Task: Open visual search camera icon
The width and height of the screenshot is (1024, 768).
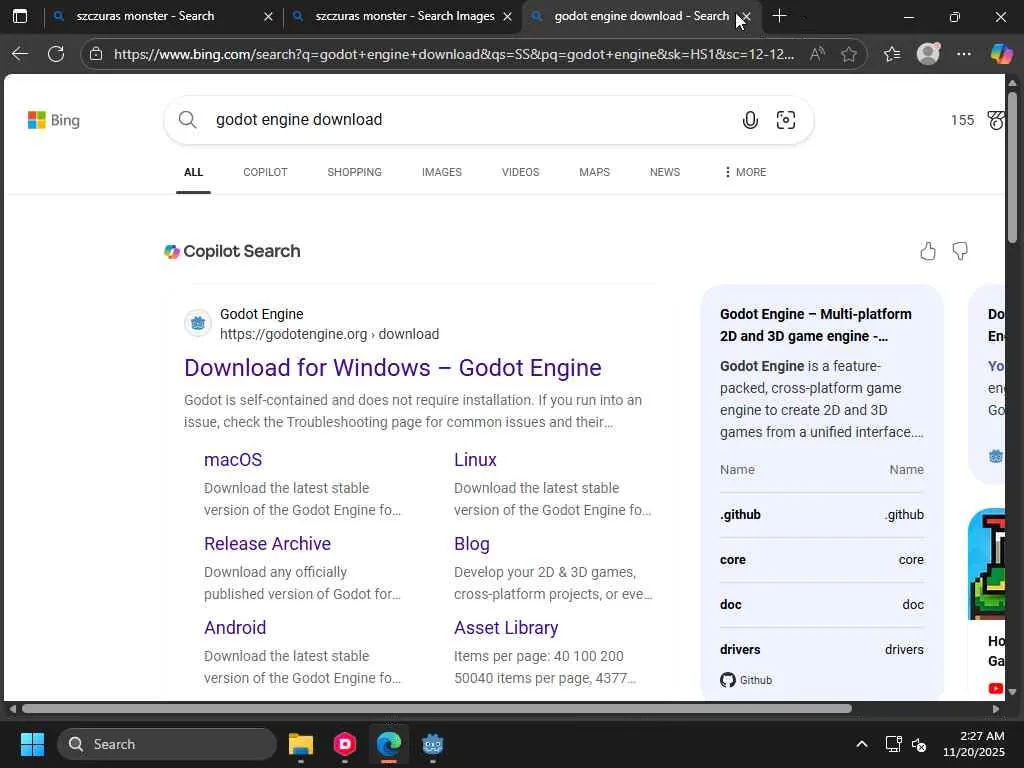Action: pyautogui.click(x=786, y=121)
